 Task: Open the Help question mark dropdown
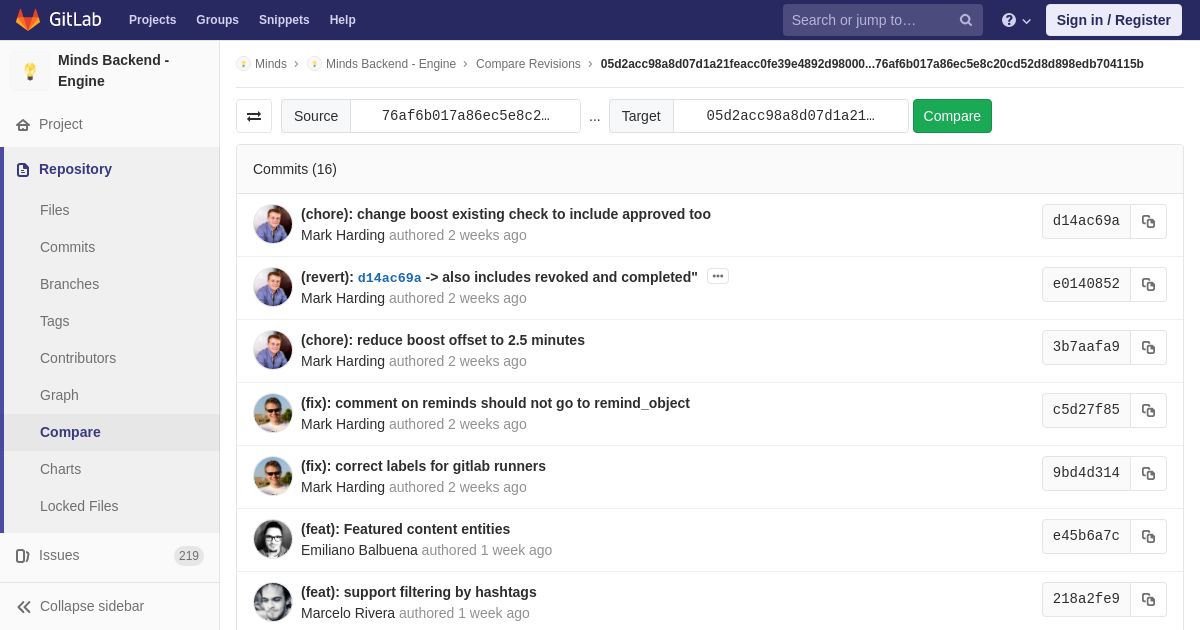tap(1016, 20)
